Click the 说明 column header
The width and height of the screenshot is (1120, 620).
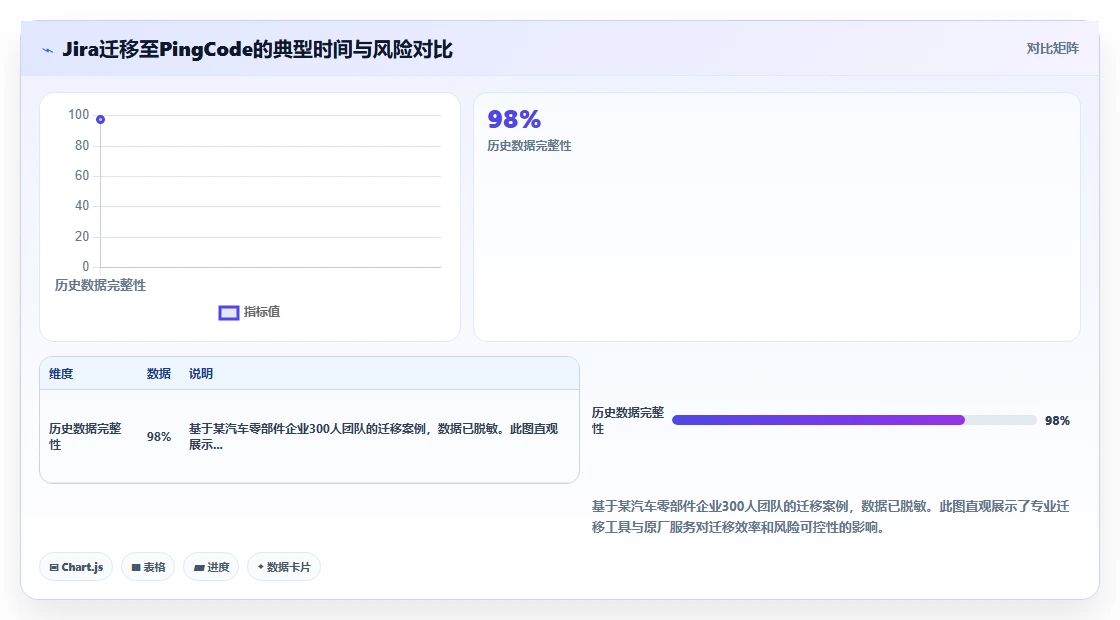pos(201,374)
